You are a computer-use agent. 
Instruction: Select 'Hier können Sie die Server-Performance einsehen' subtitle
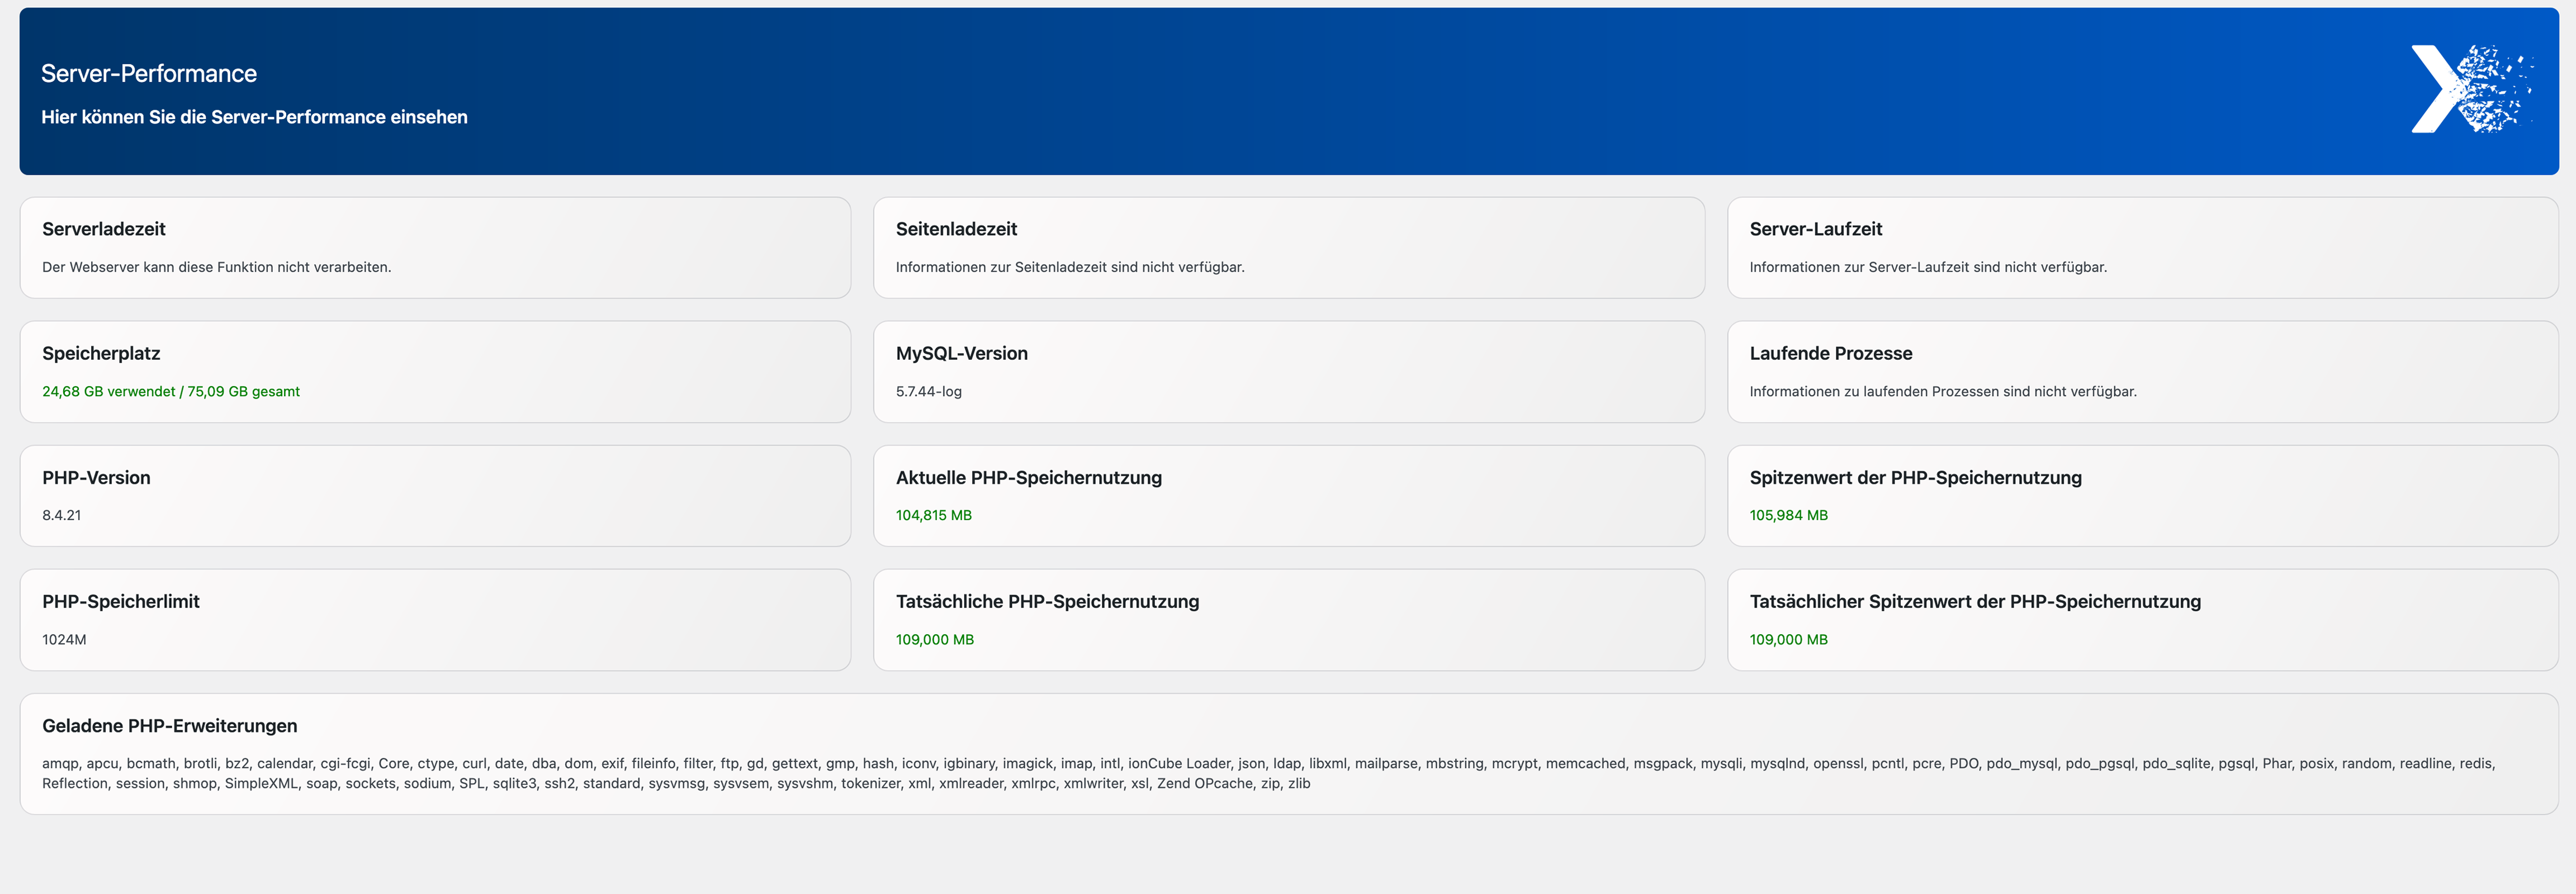click(x=254, y=117)
